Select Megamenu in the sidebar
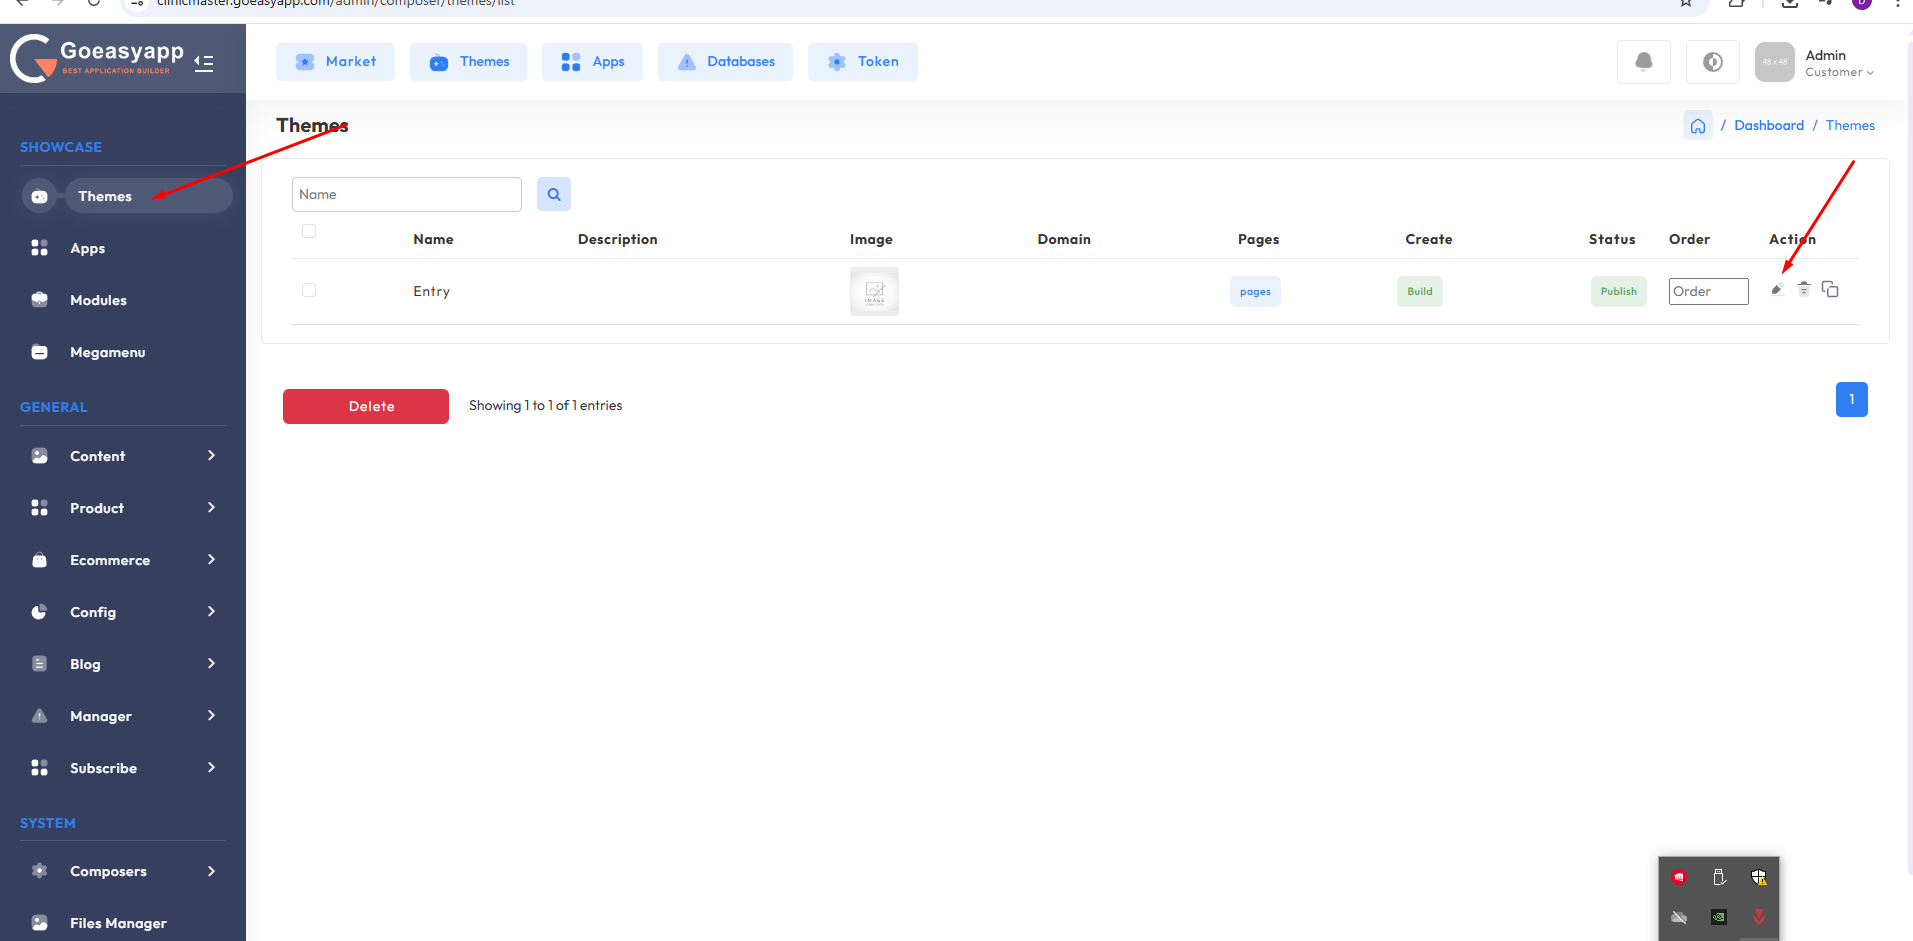The width and height of the screenshot is (1913, 941). [x=107, y=352]
